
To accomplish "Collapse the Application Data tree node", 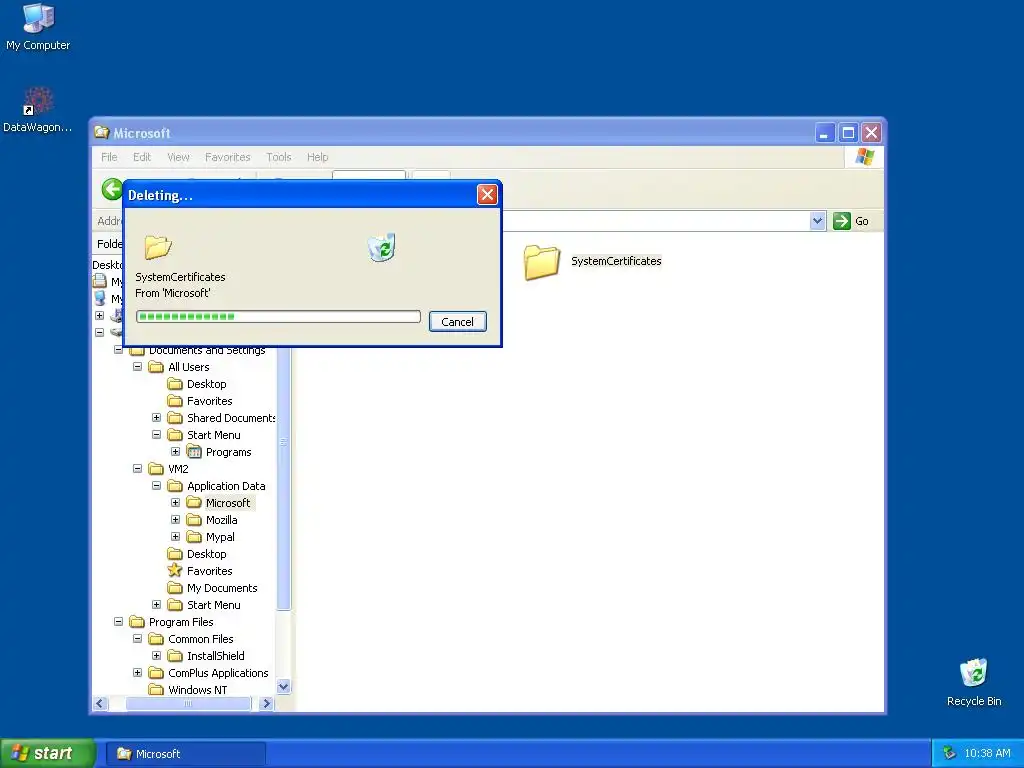I will [x=156, y=485].
